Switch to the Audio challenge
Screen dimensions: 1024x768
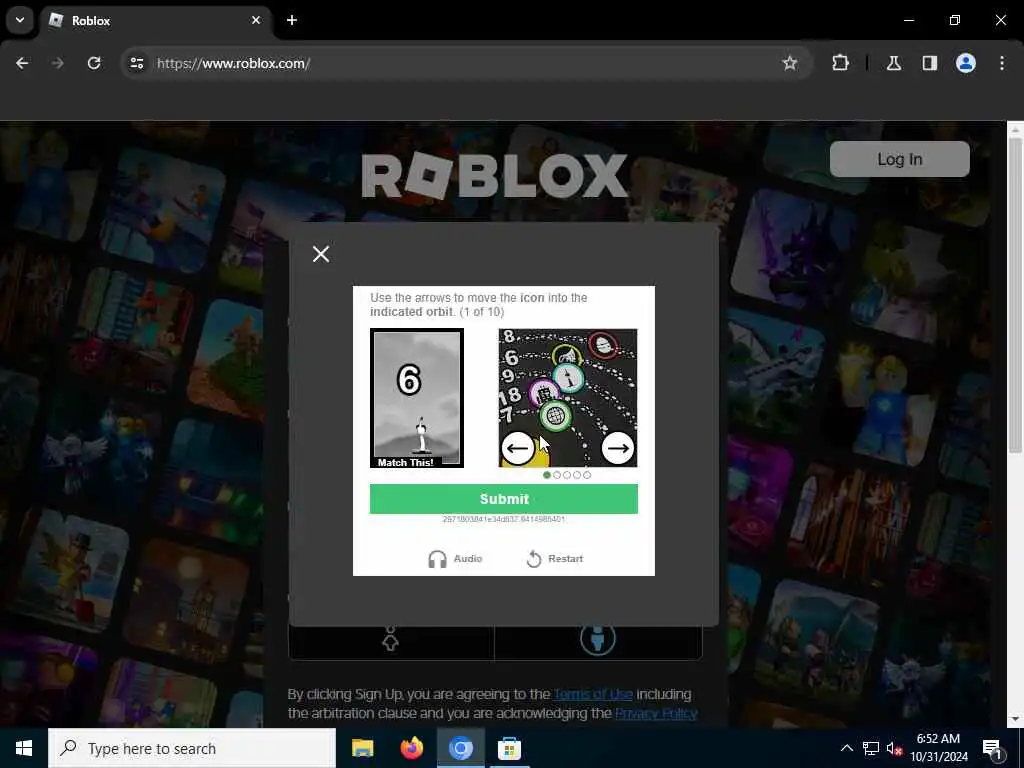(455, 559)
